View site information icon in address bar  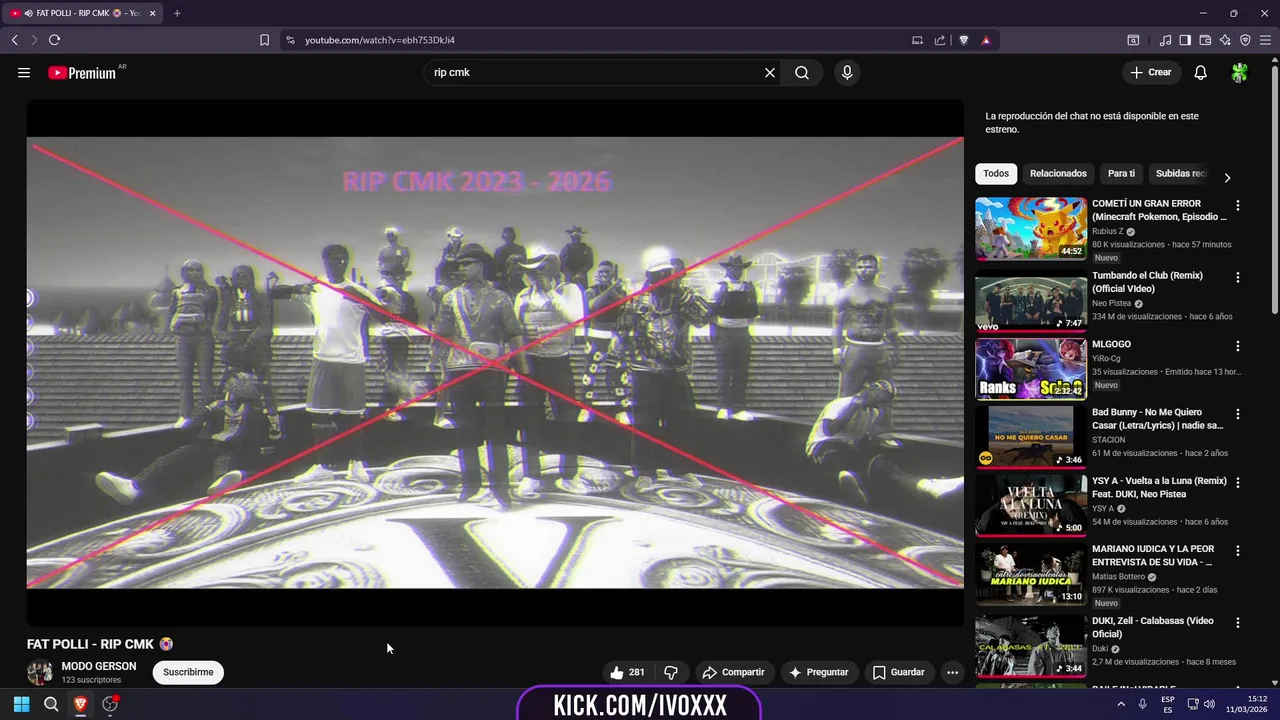290,40
